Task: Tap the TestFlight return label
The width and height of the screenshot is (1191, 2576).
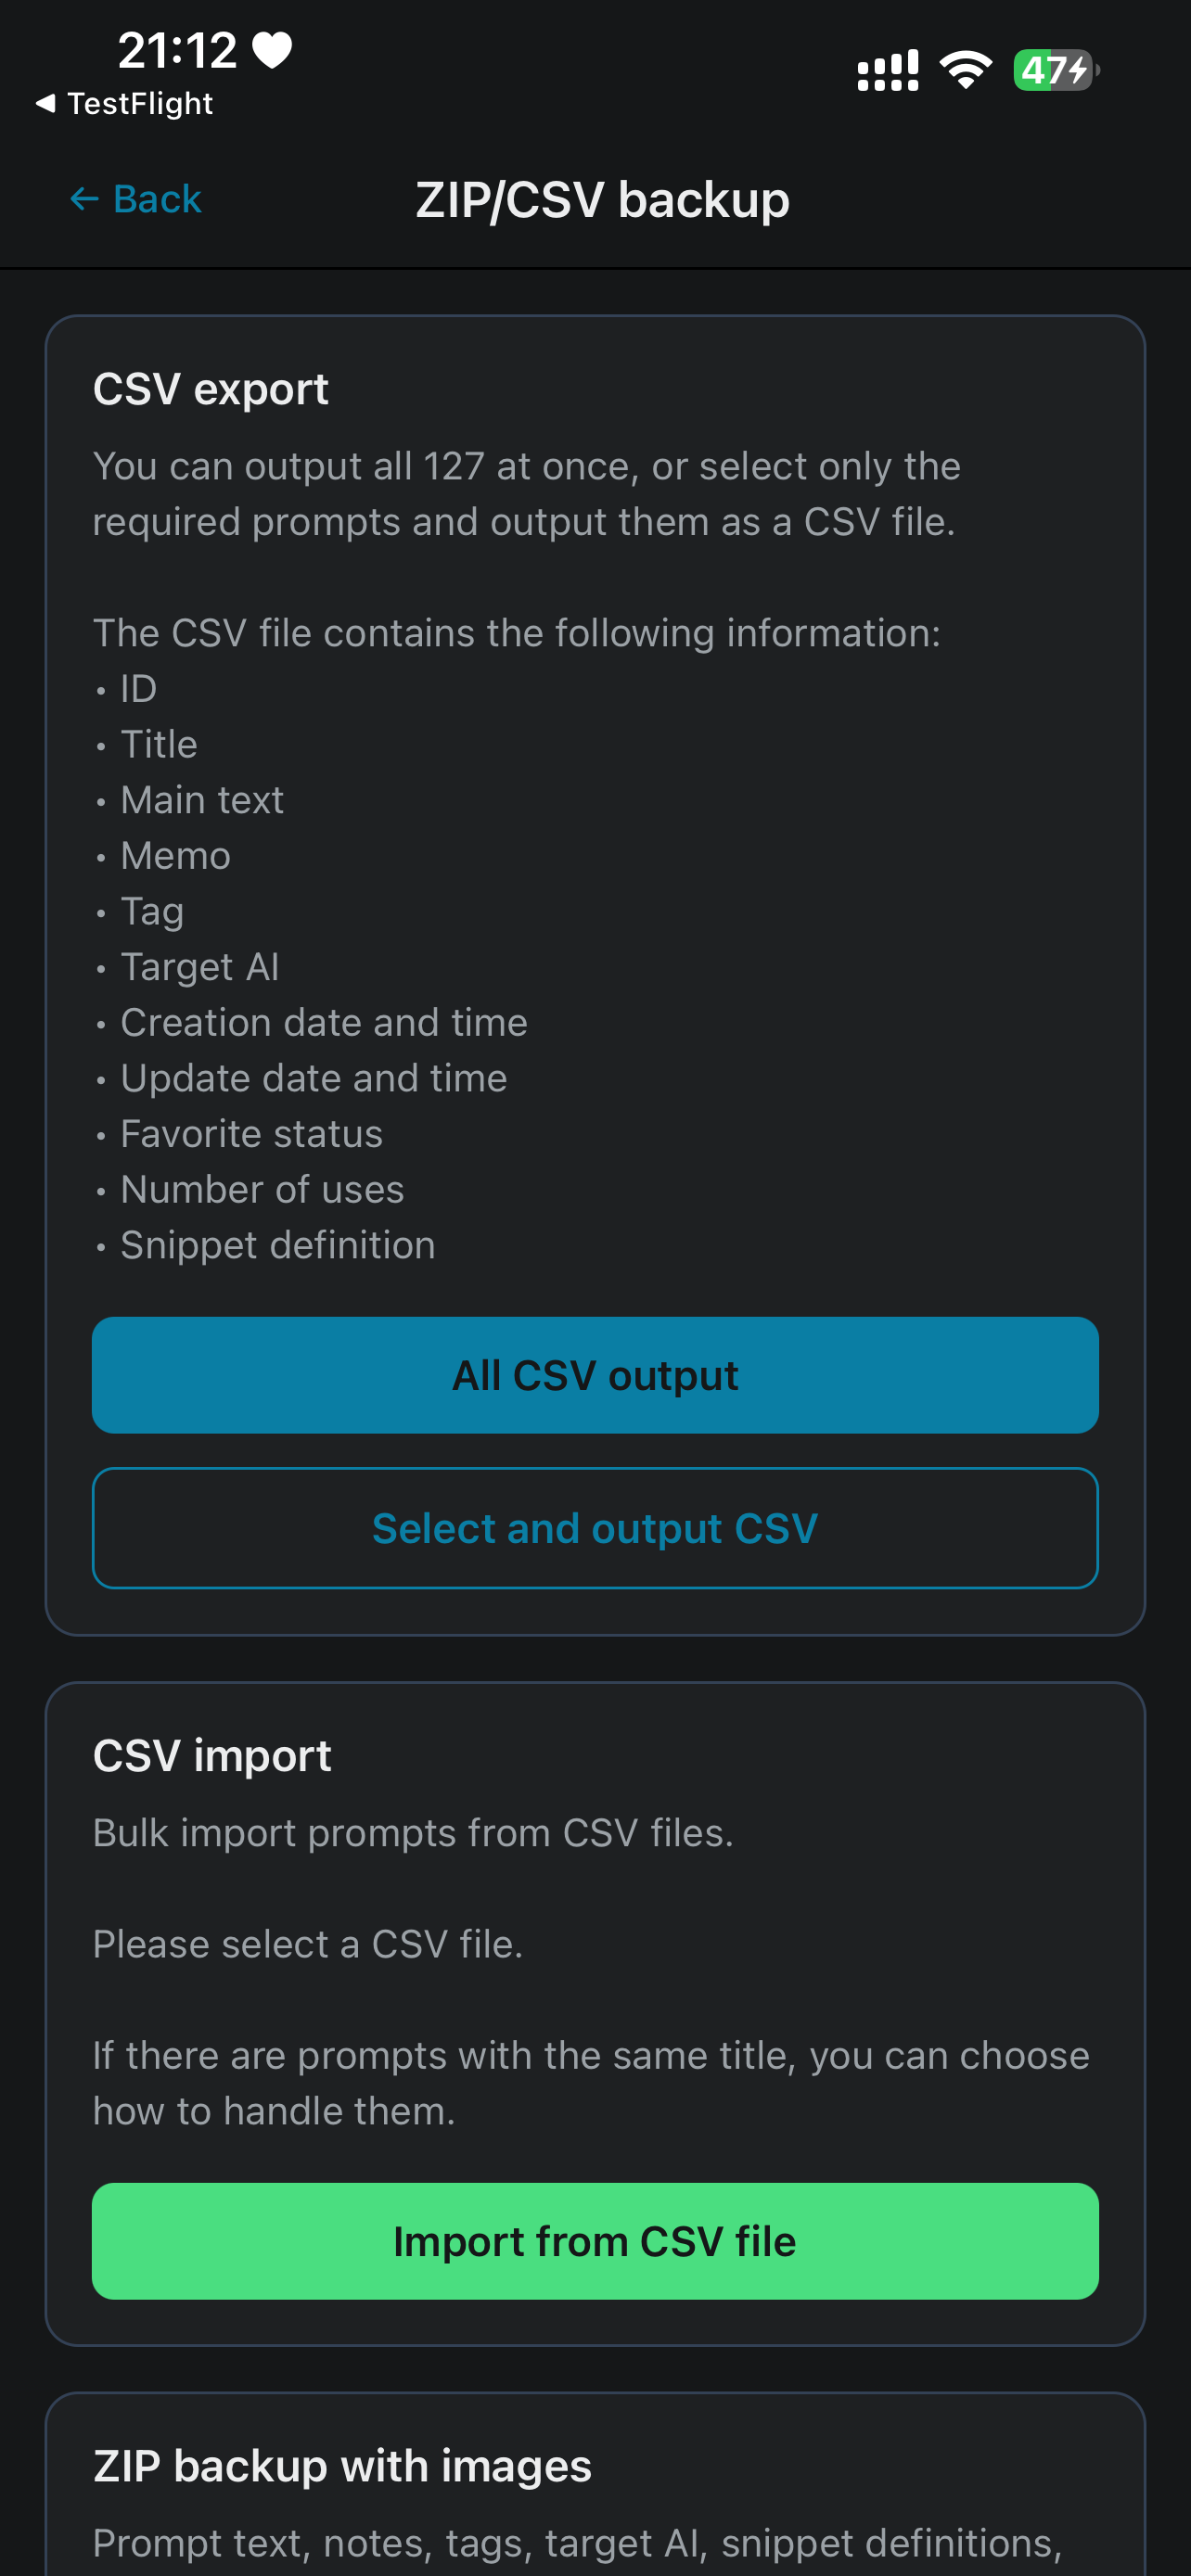Action: coord(140,103)
